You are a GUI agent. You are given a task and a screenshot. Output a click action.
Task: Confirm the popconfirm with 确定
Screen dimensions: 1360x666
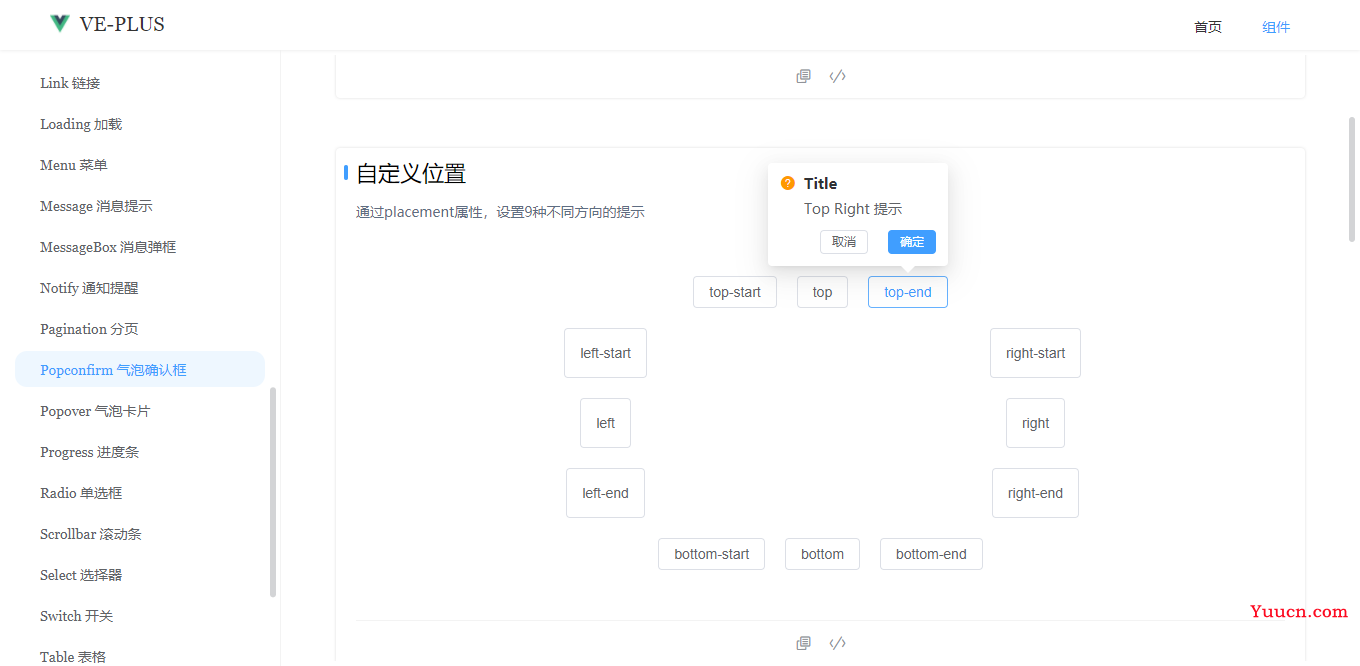(912, 242)
